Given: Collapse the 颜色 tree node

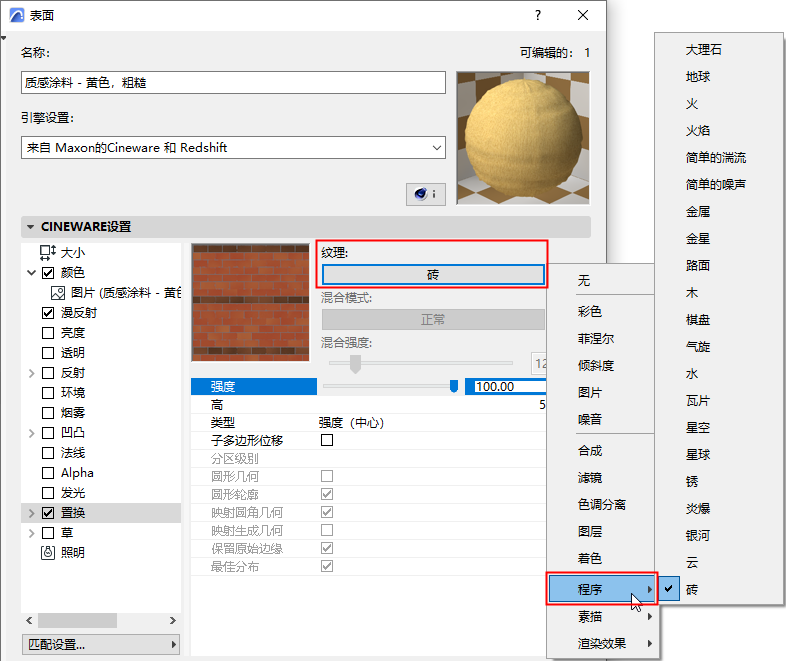Looking at the screenshot, I should (x=32, y=273).
